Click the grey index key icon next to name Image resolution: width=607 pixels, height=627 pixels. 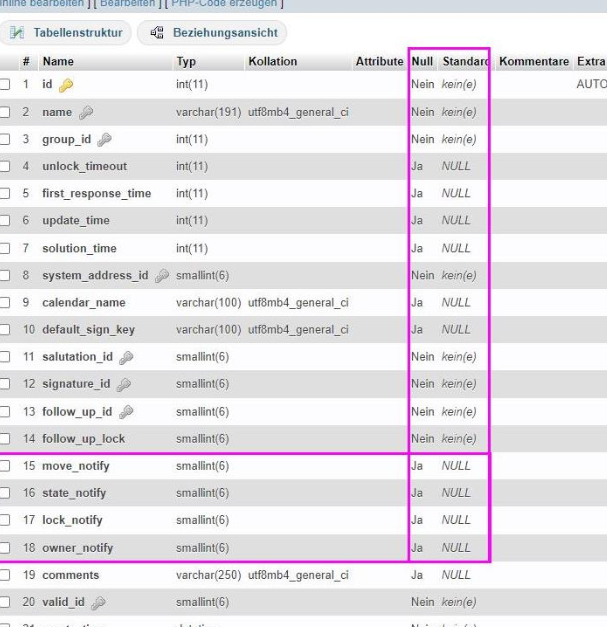(x=86, y=112)
